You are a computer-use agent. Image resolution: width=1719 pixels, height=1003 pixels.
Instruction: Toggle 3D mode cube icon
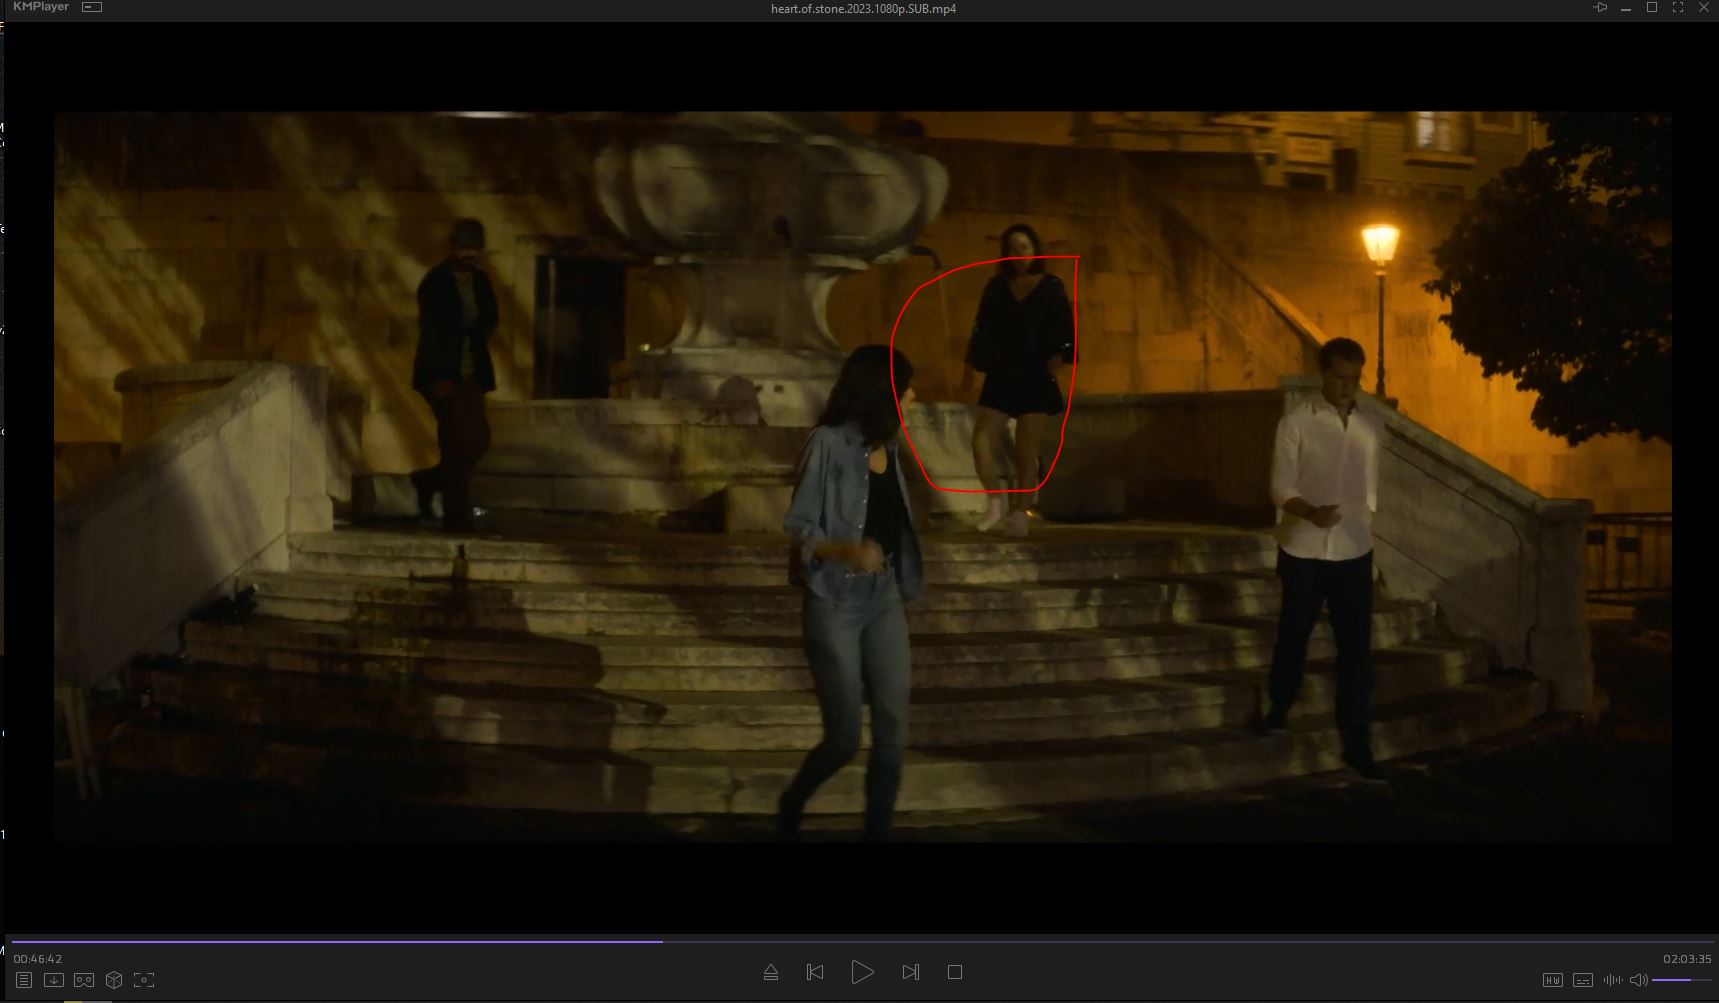[114, 980]
